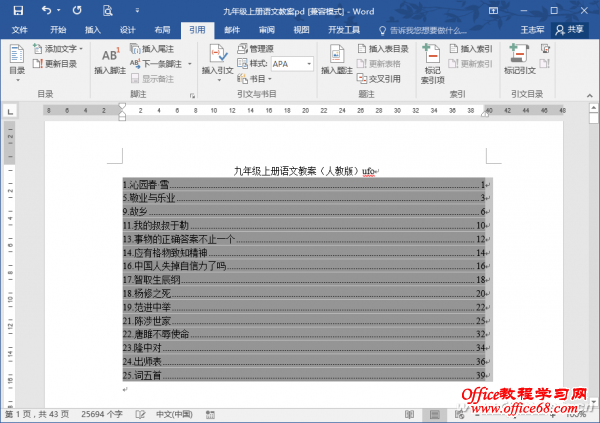Screen dimensions: 600x423
Task: Open the APA style combo box
Action: click(293, 64)
